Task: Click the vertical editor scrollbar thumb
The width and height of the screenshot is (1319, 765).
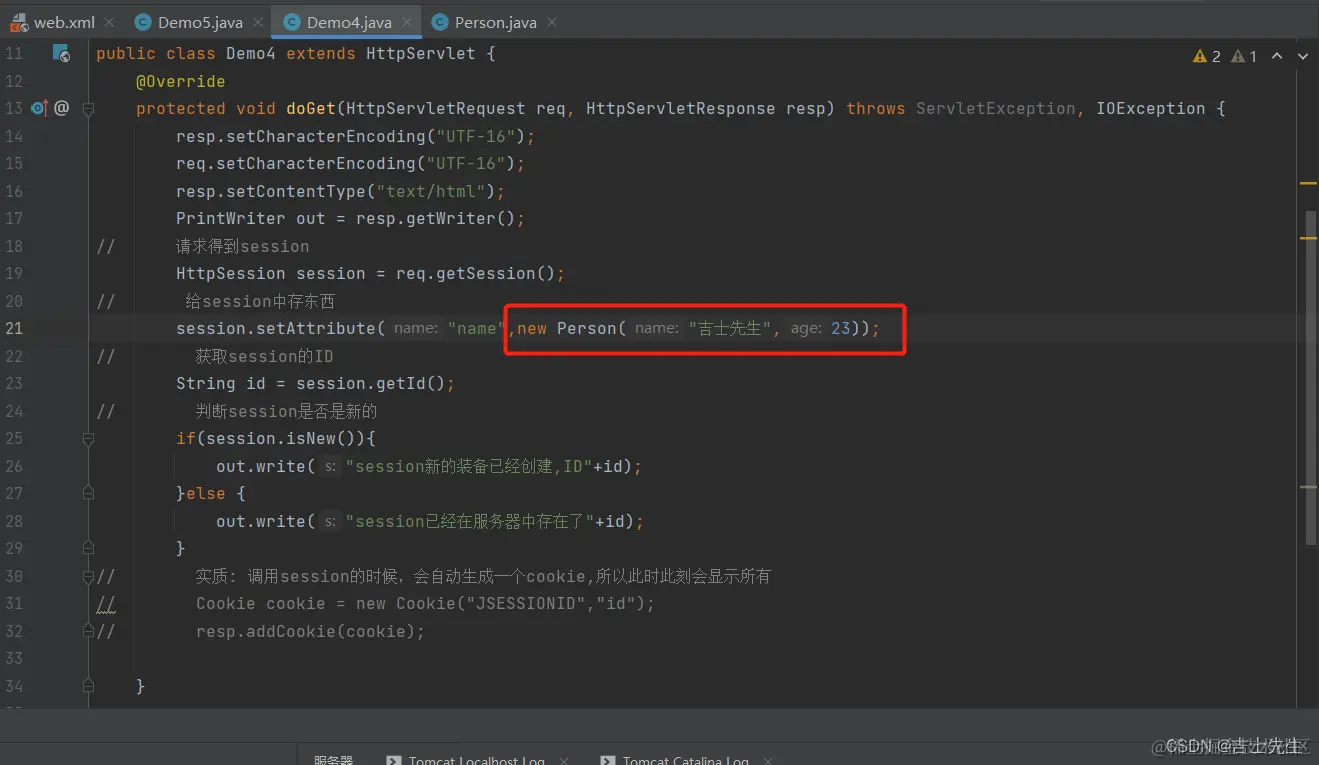Action: click(1309, 378)
